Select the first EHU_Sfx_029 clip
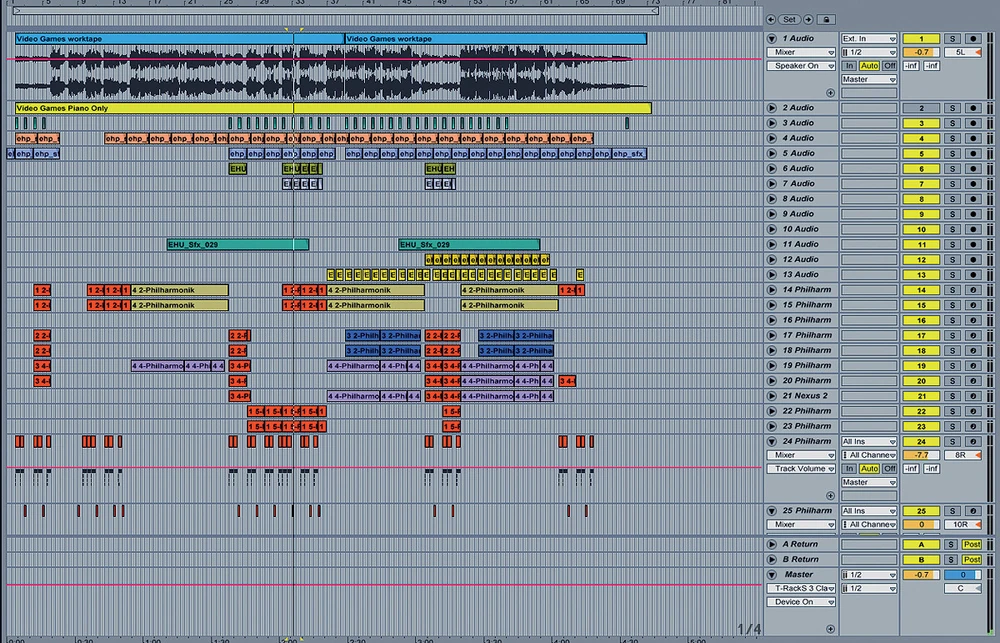Image resolution: width=1000 pixels, height=643 pixels. pos(237,244)
